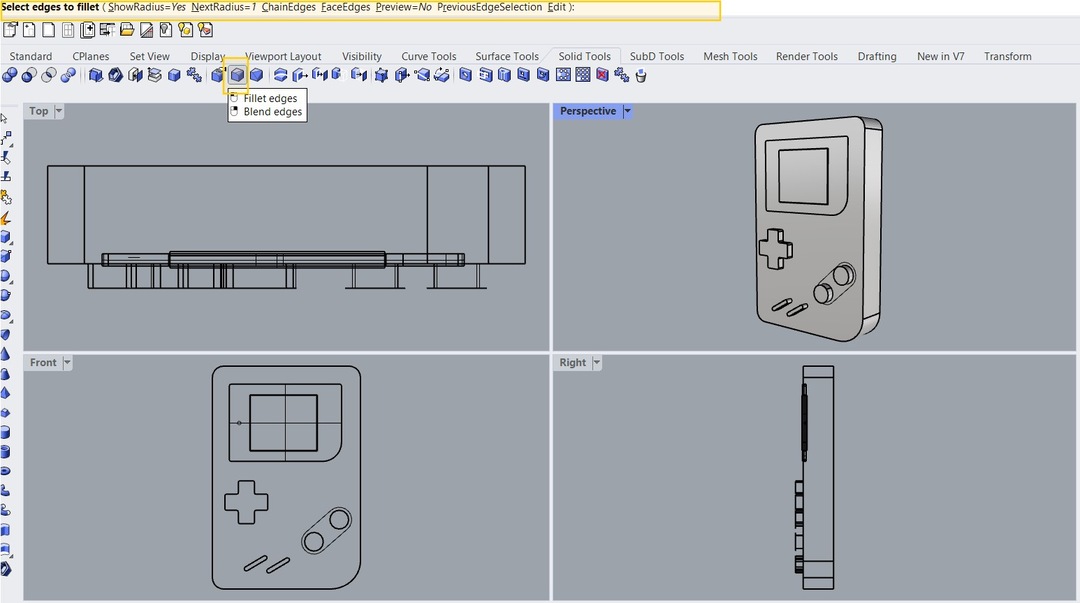Click the D-pad shape in Front viewport
This screenshot has width=1080, height=603.
point(246,502)
